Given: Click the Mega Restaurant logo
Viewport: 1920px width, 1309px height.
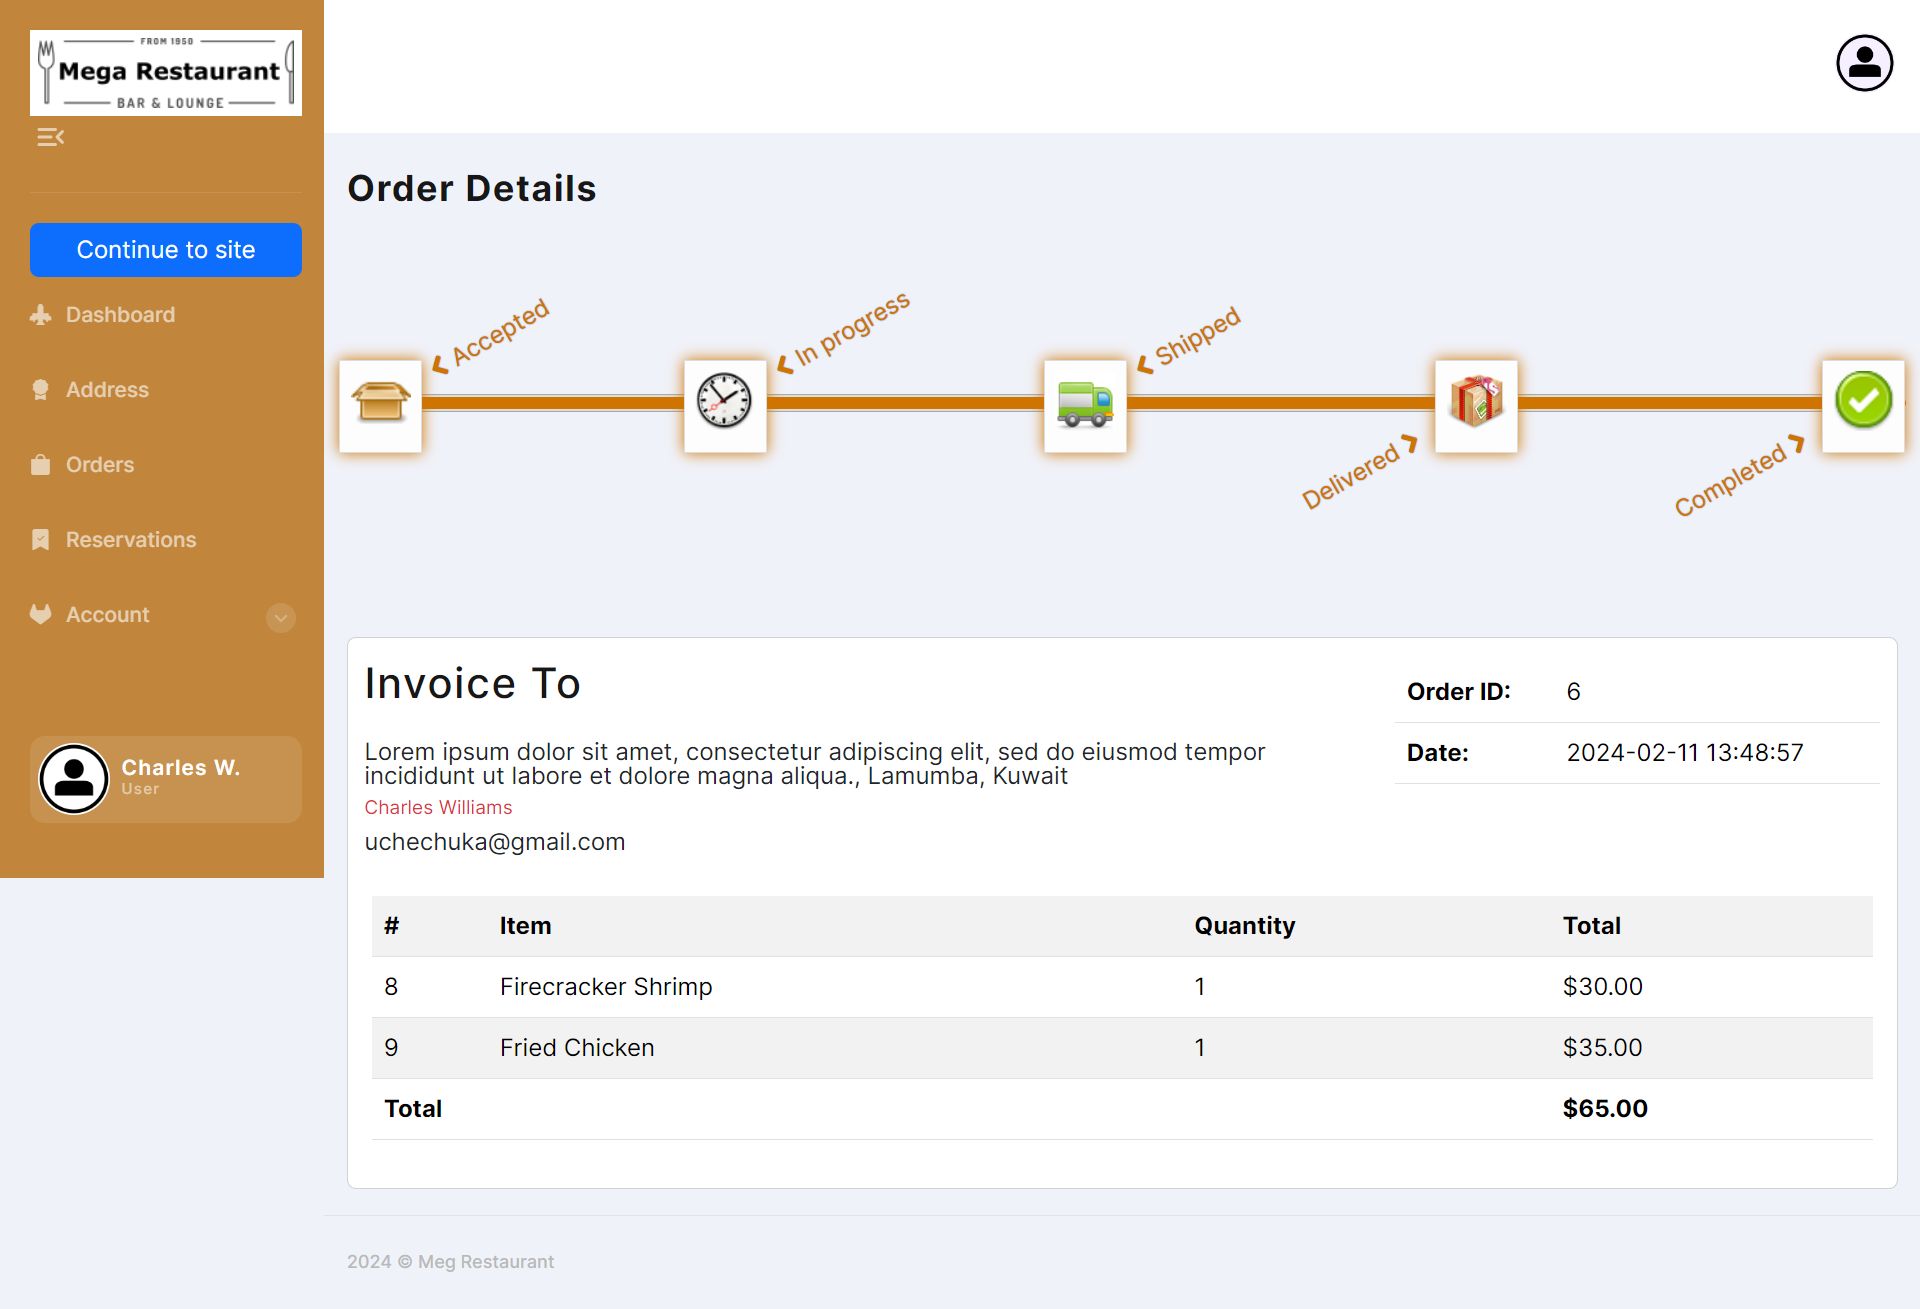Looking at the screenshot, I should 166,73.
